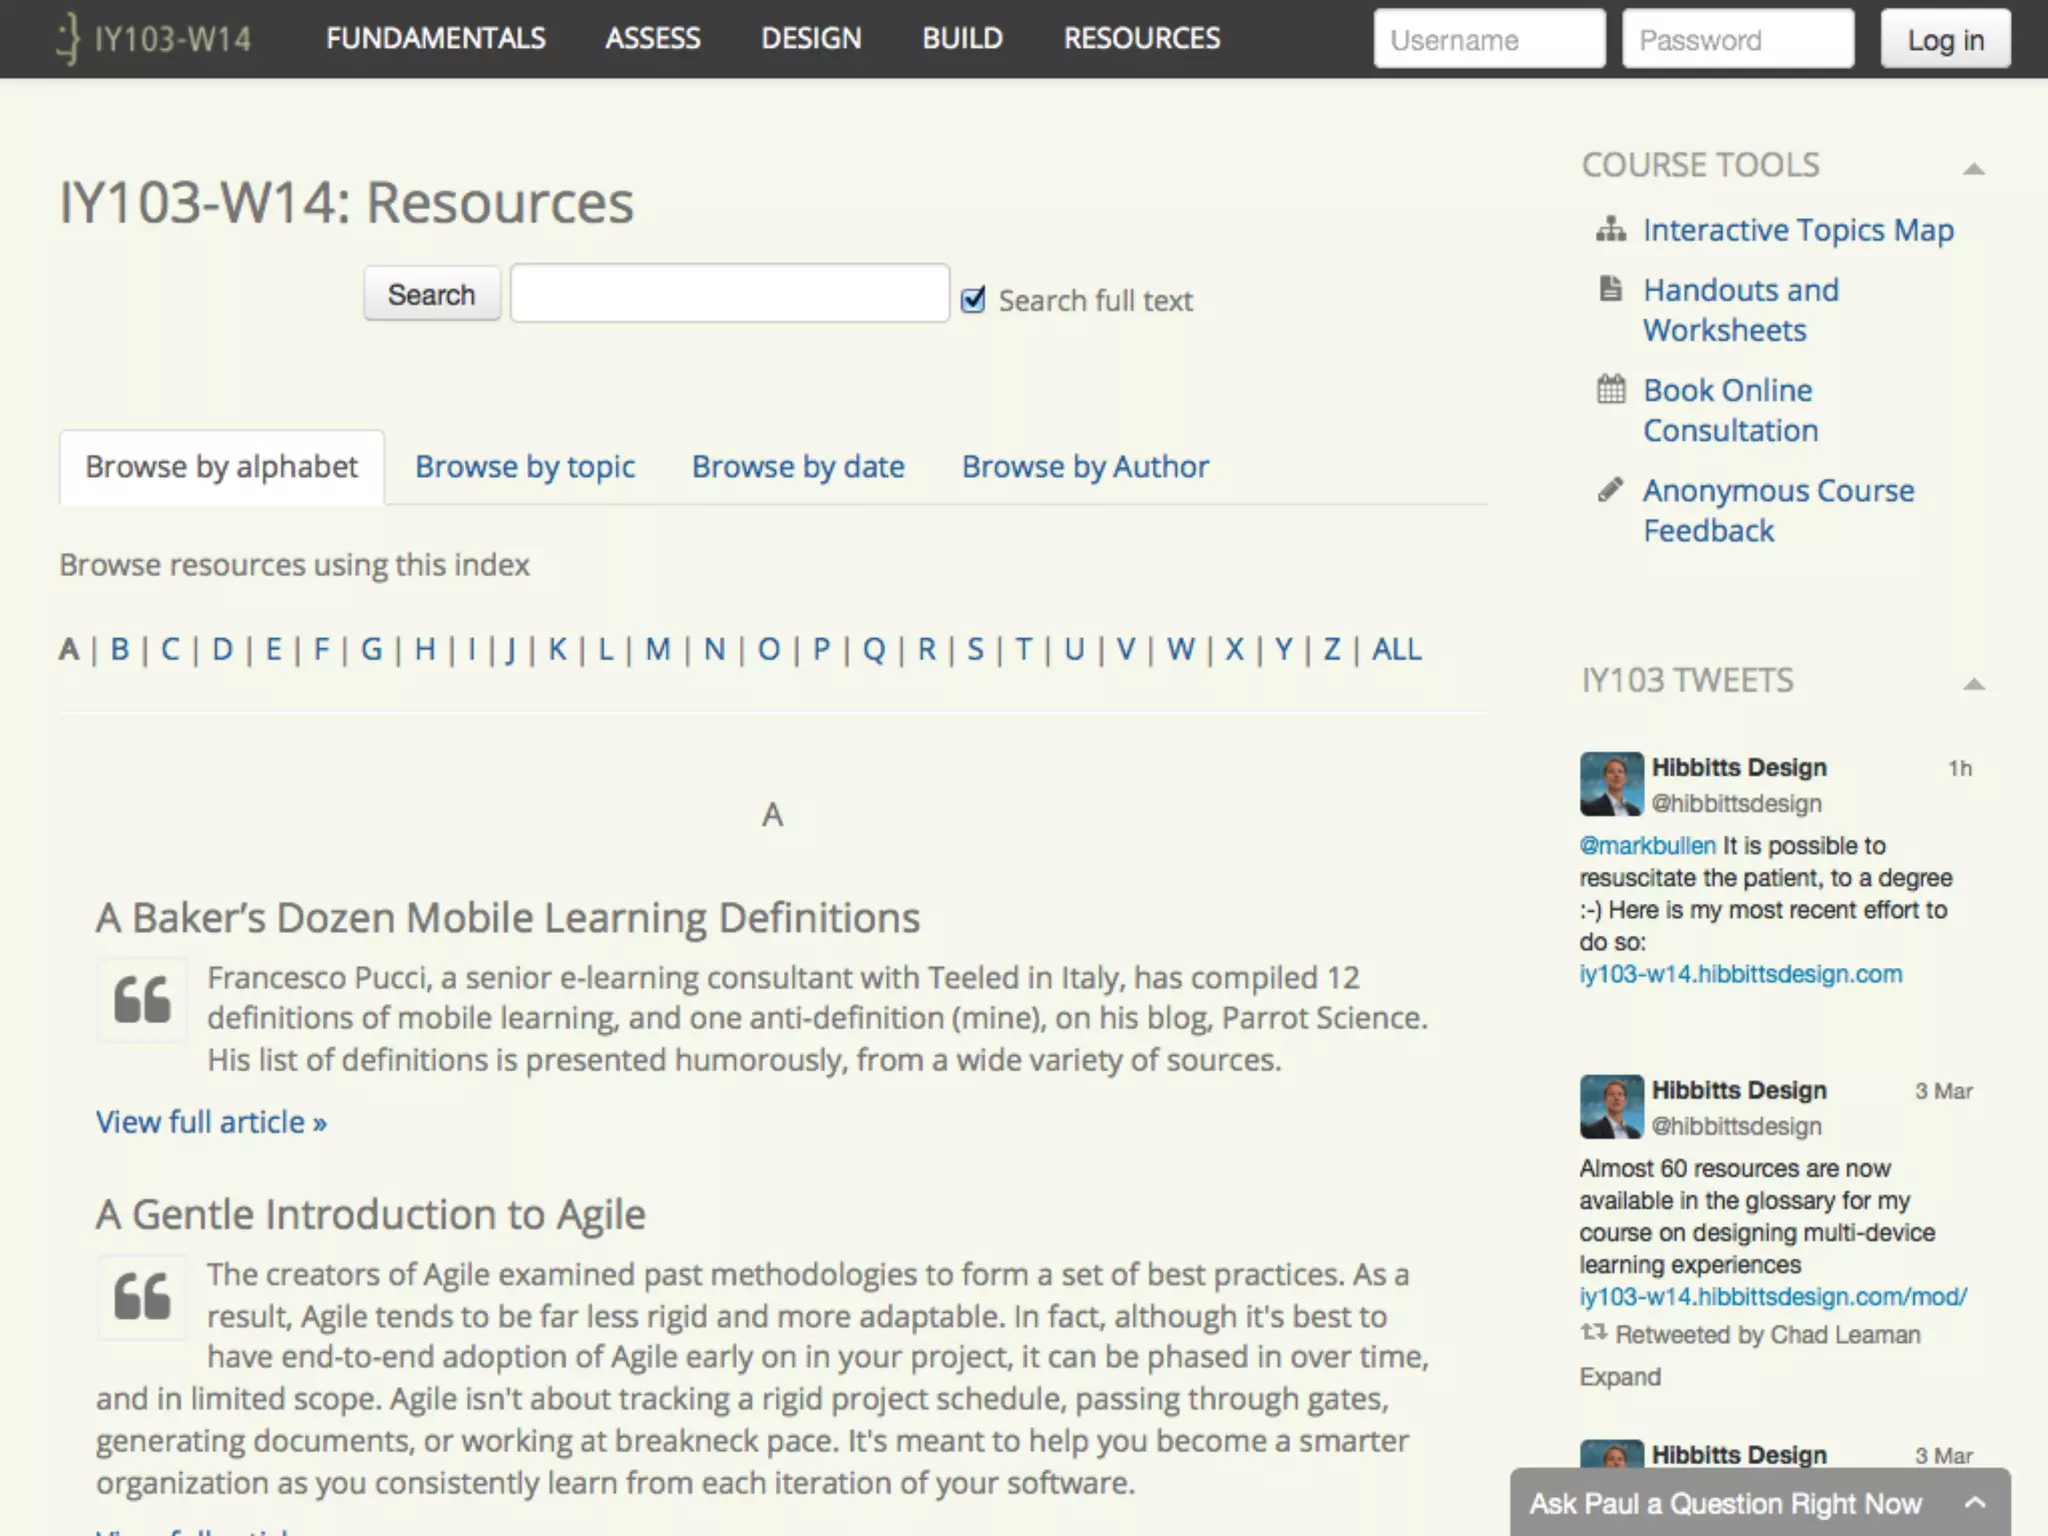This screenshot has height=1536, width=2048.
Task: Switch to Browse by topic tab
Action: pyautogui.click(x=525, y=467)
